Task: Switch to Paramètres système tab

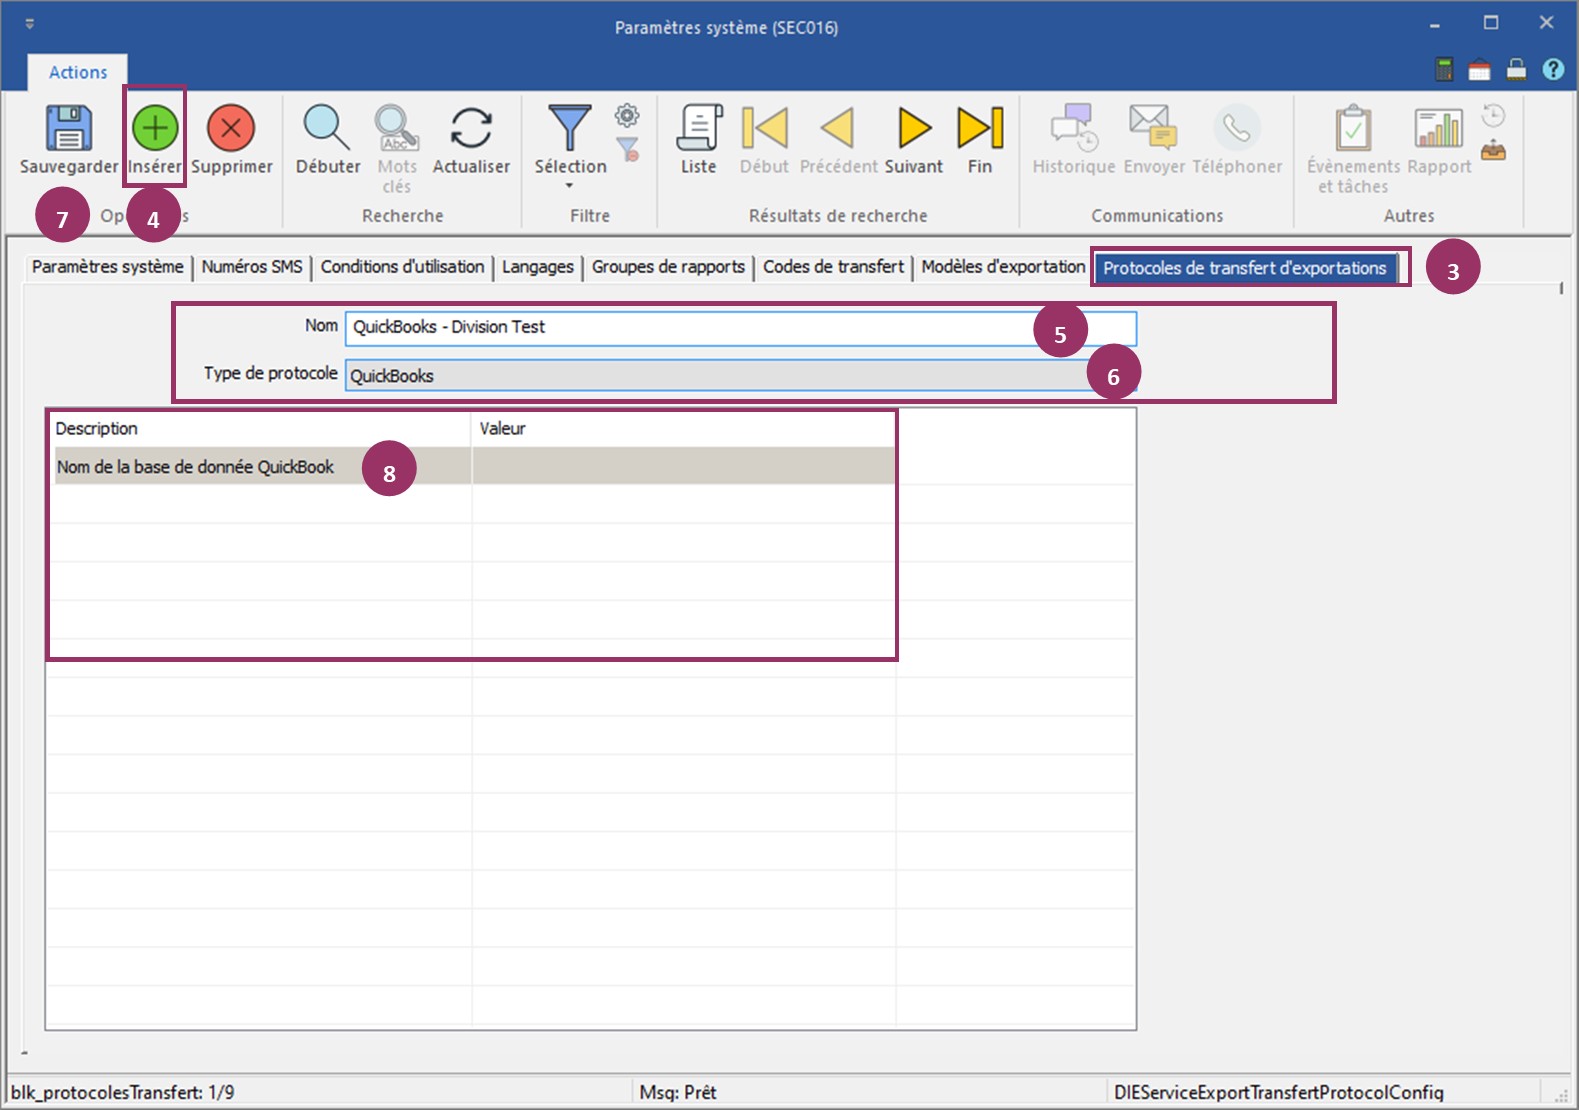Action: click(107, 266)
